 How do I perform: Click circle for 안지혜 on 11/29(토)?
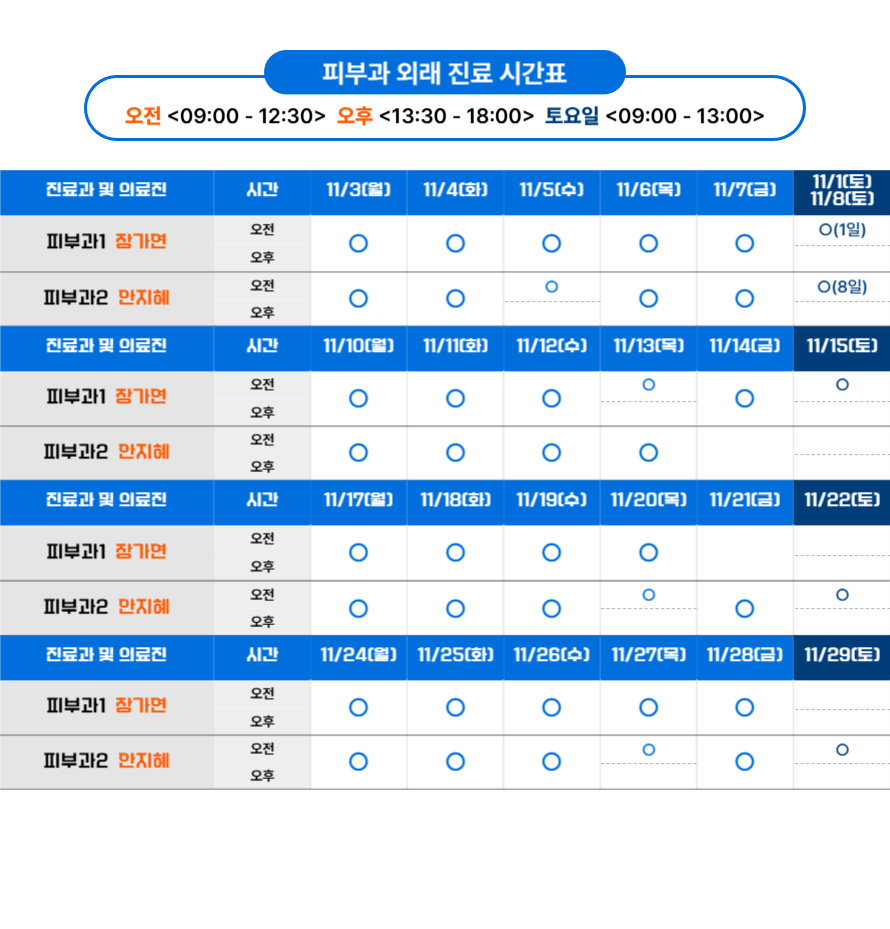coord(842,750)
